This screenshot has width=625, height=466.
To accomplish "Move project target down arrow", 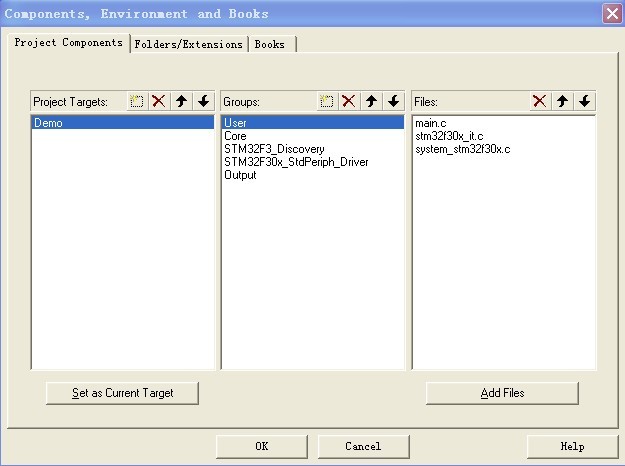I will 203,101.
